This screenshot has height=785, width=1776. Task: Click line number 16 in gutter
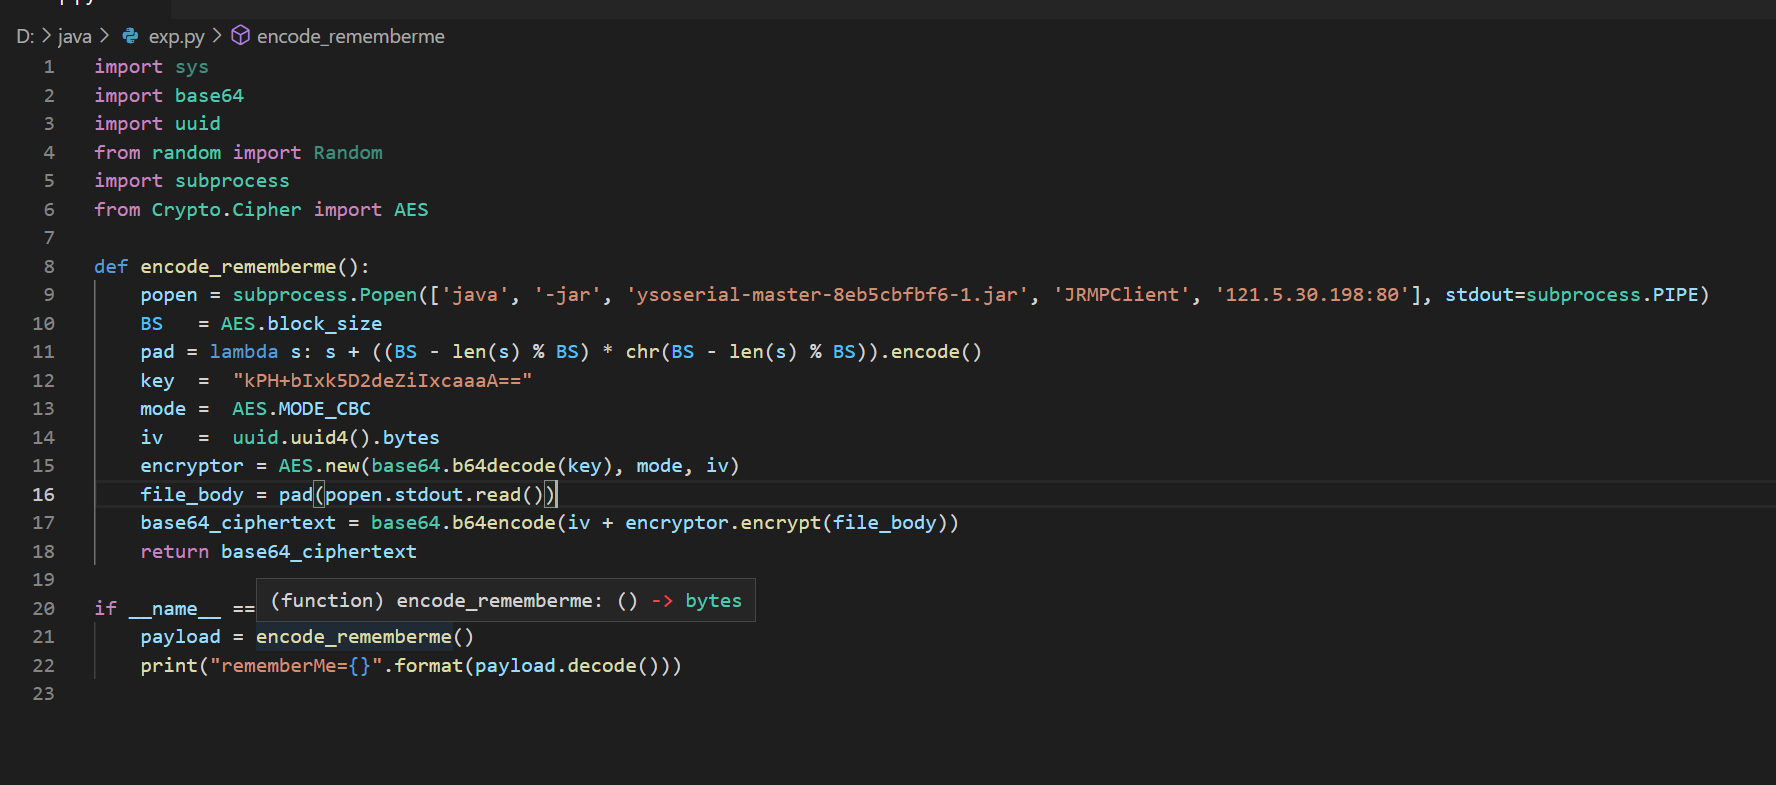coord(44,495)
